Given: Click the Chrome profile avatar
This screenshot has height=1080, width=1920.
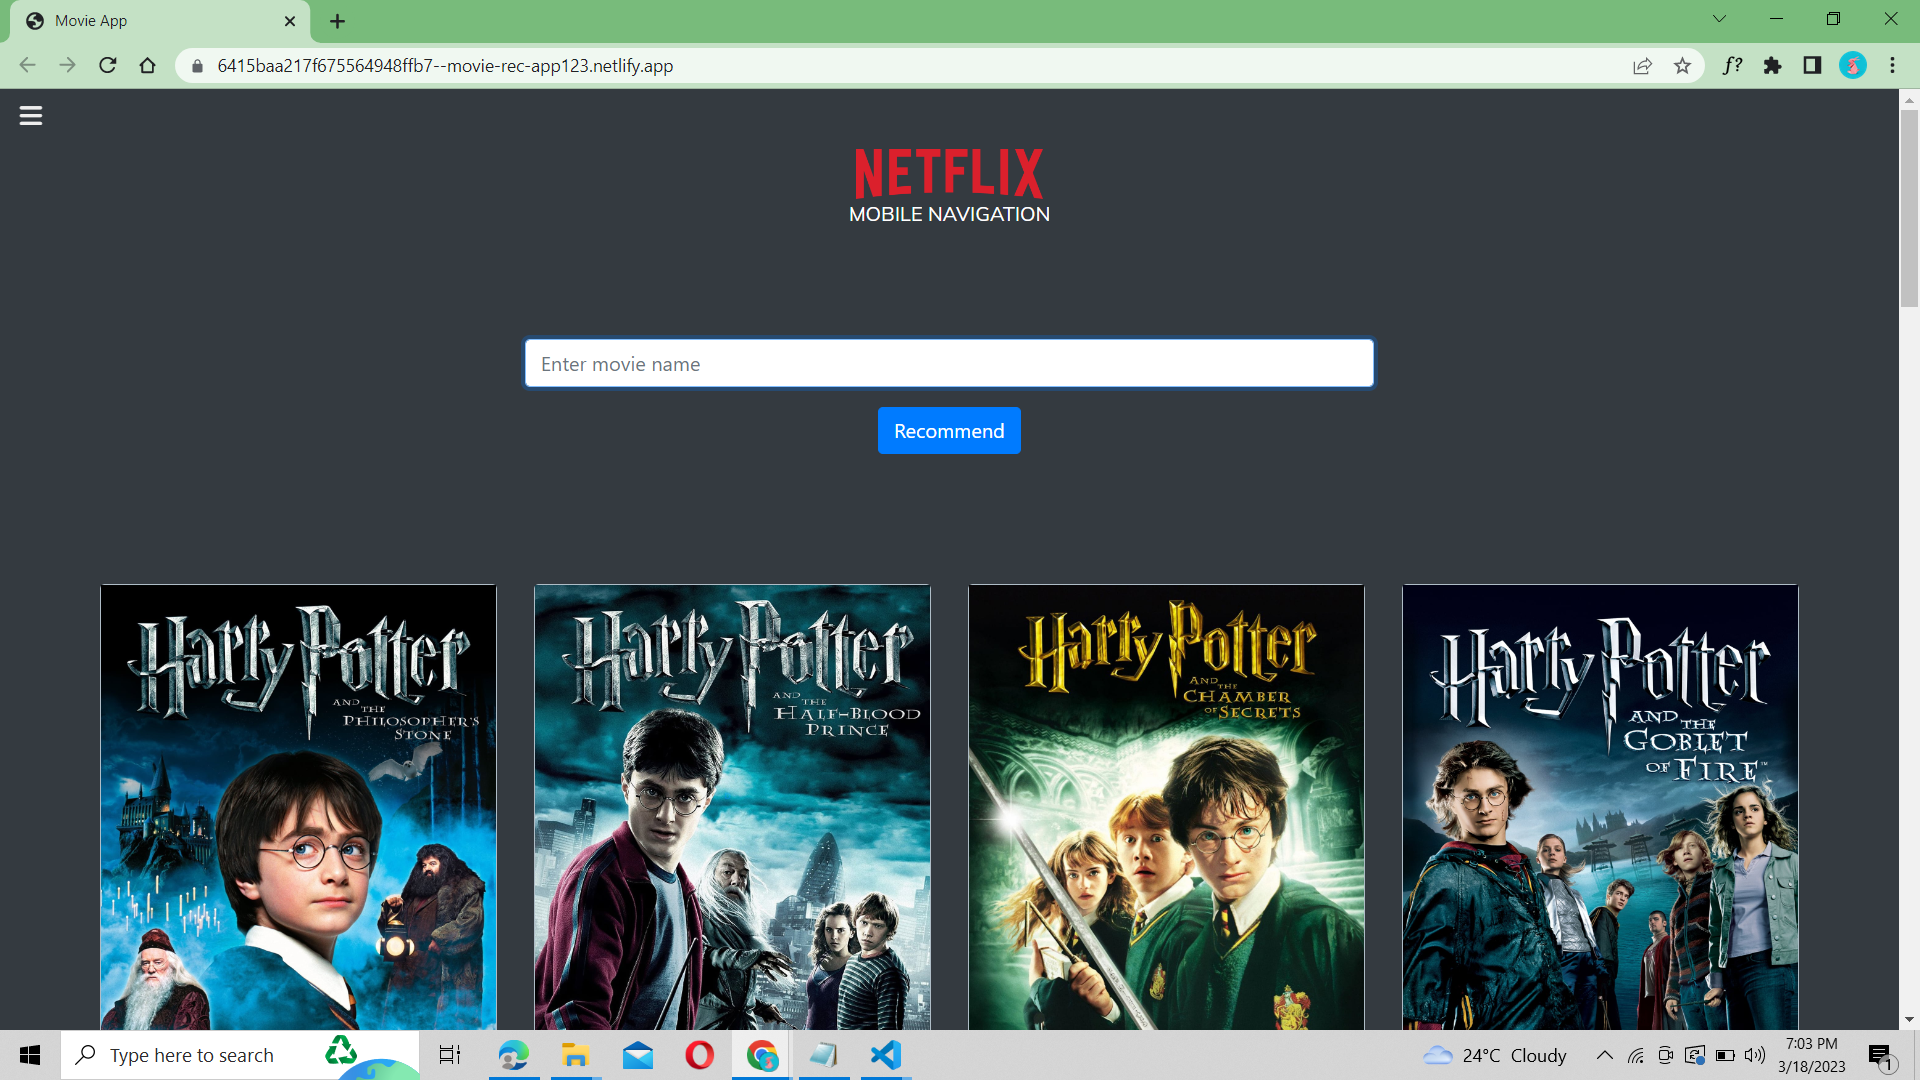Looking at the screenshot, I should point(1853,65).
